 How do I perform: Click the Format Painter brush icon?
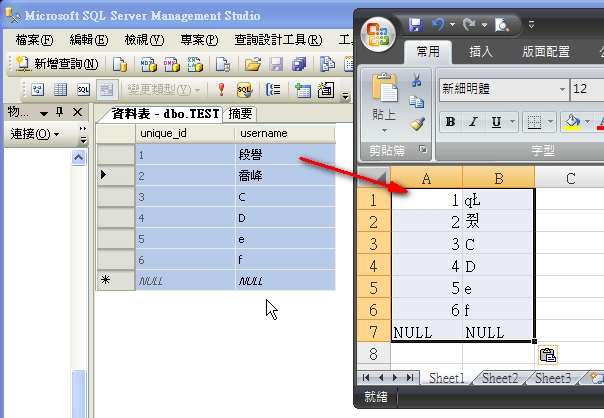click(x=417, y=124)
